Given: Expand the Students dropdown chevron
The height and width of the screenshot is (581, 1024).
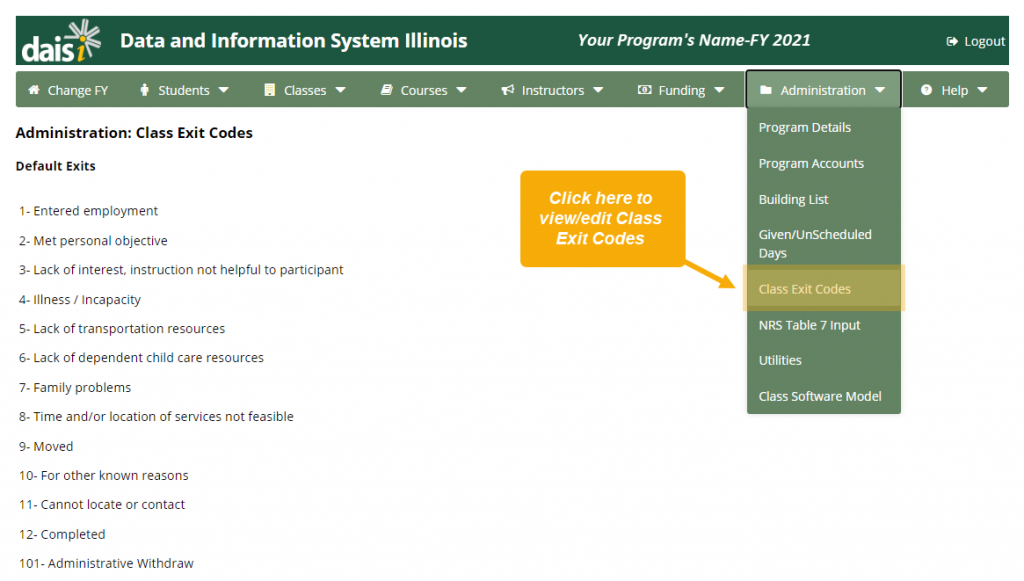Looking at the screenshot, I should point(223,89).
